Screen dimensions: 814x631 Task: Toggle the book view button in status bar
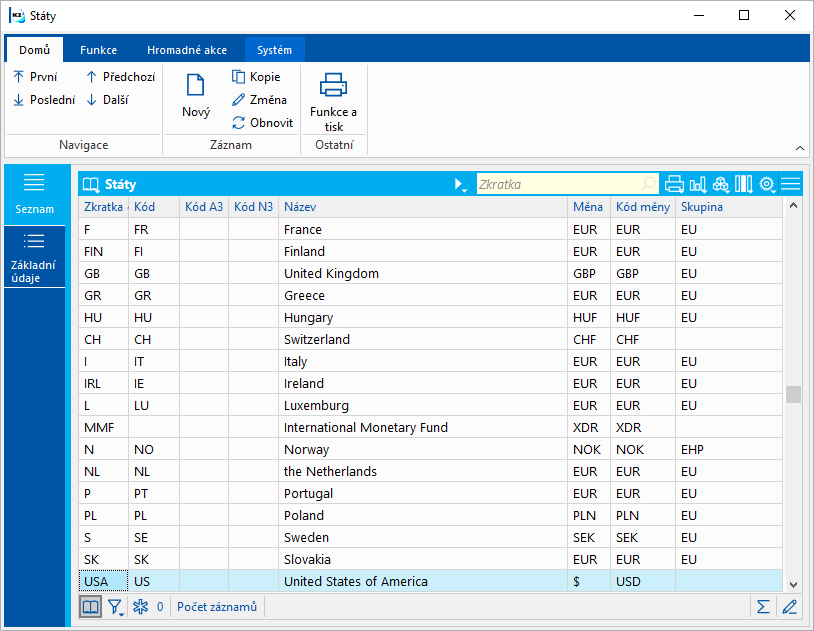91,606
